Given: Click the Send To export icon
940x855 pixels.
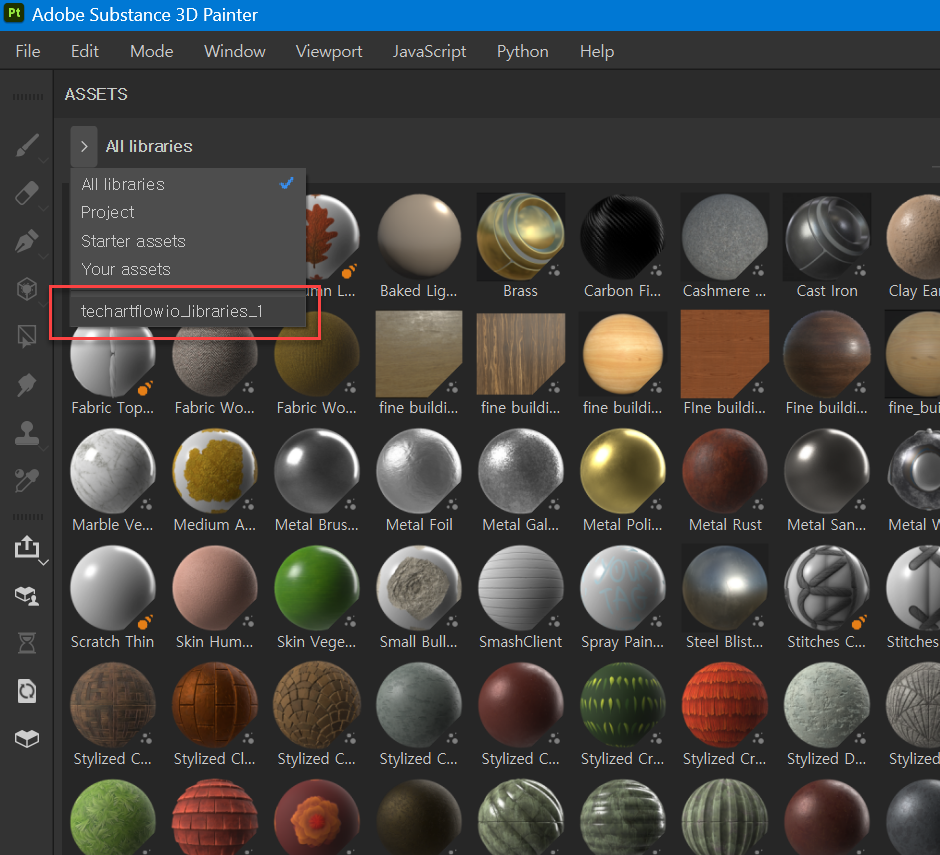Looking at the screenshot, I should (x=27, y=547).
